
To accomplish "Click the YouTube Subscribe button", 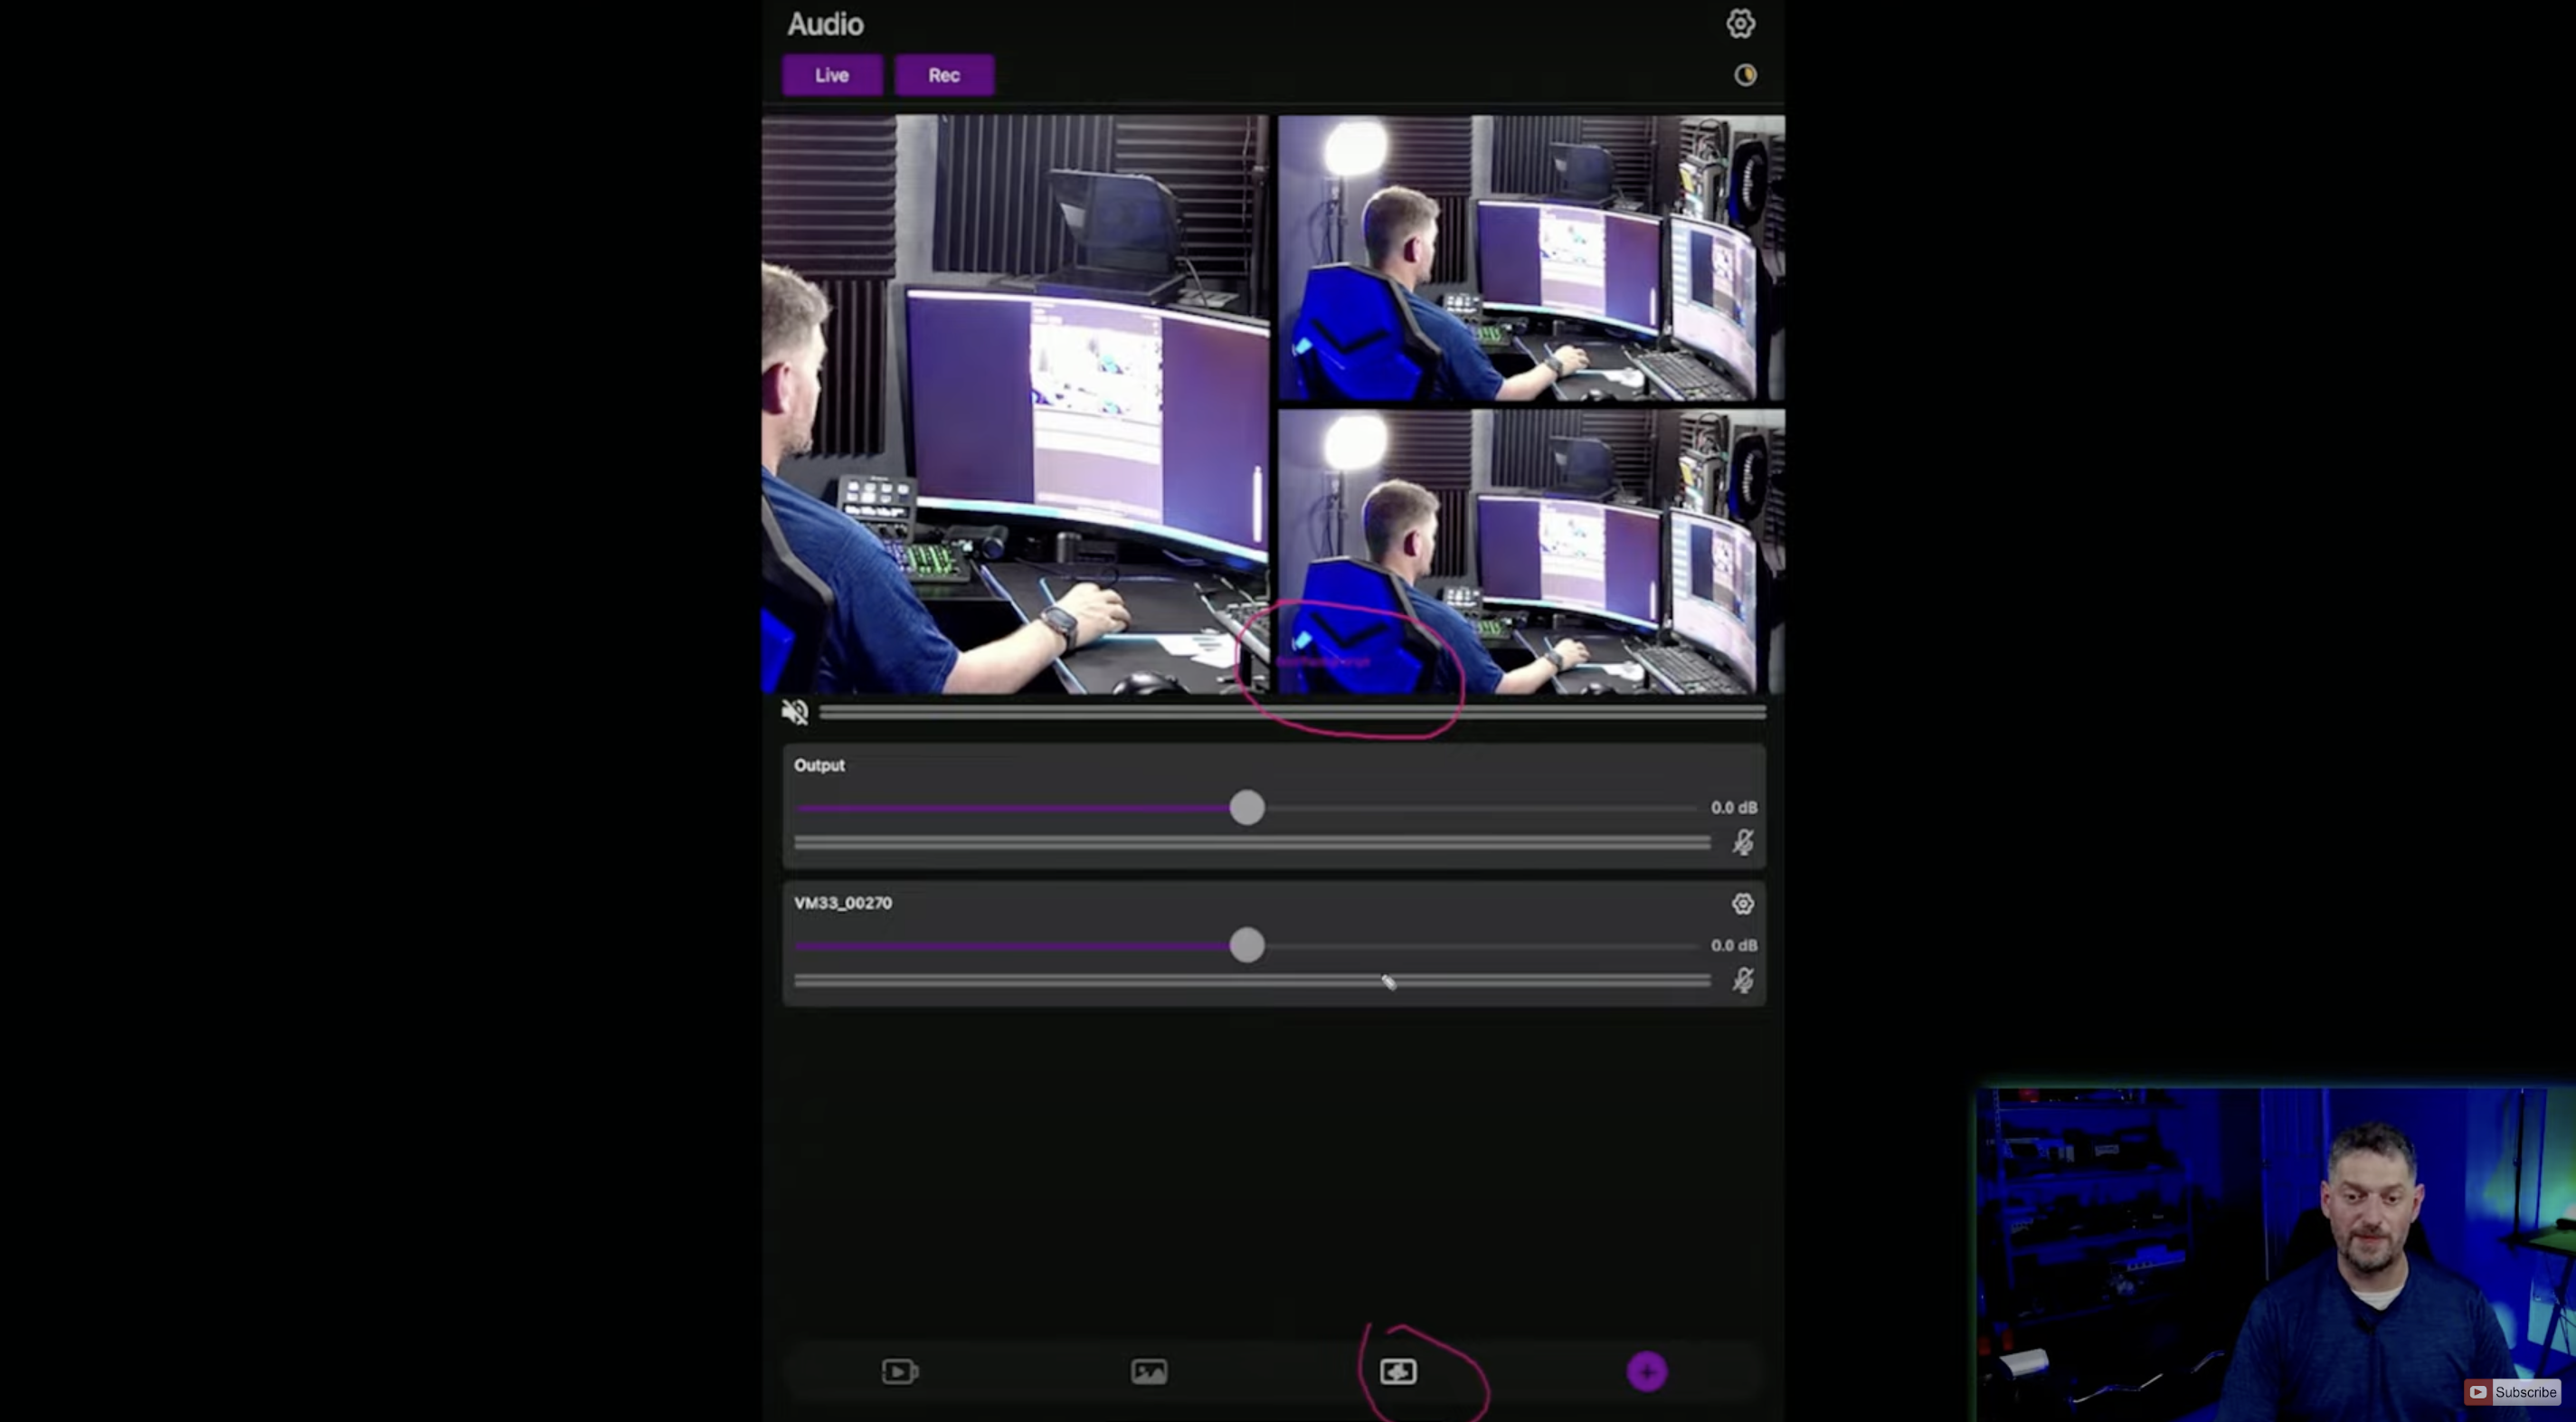I will click(2512, 1392).
